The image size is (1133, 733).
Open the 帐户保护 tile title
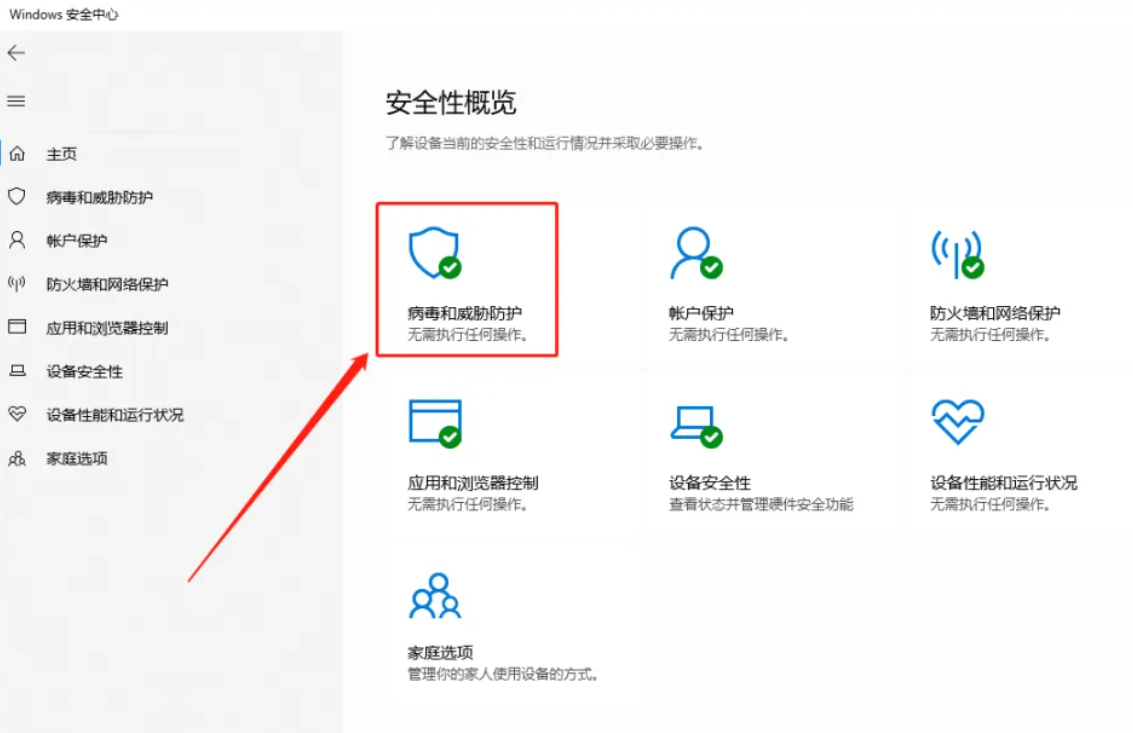coord(701,313)
